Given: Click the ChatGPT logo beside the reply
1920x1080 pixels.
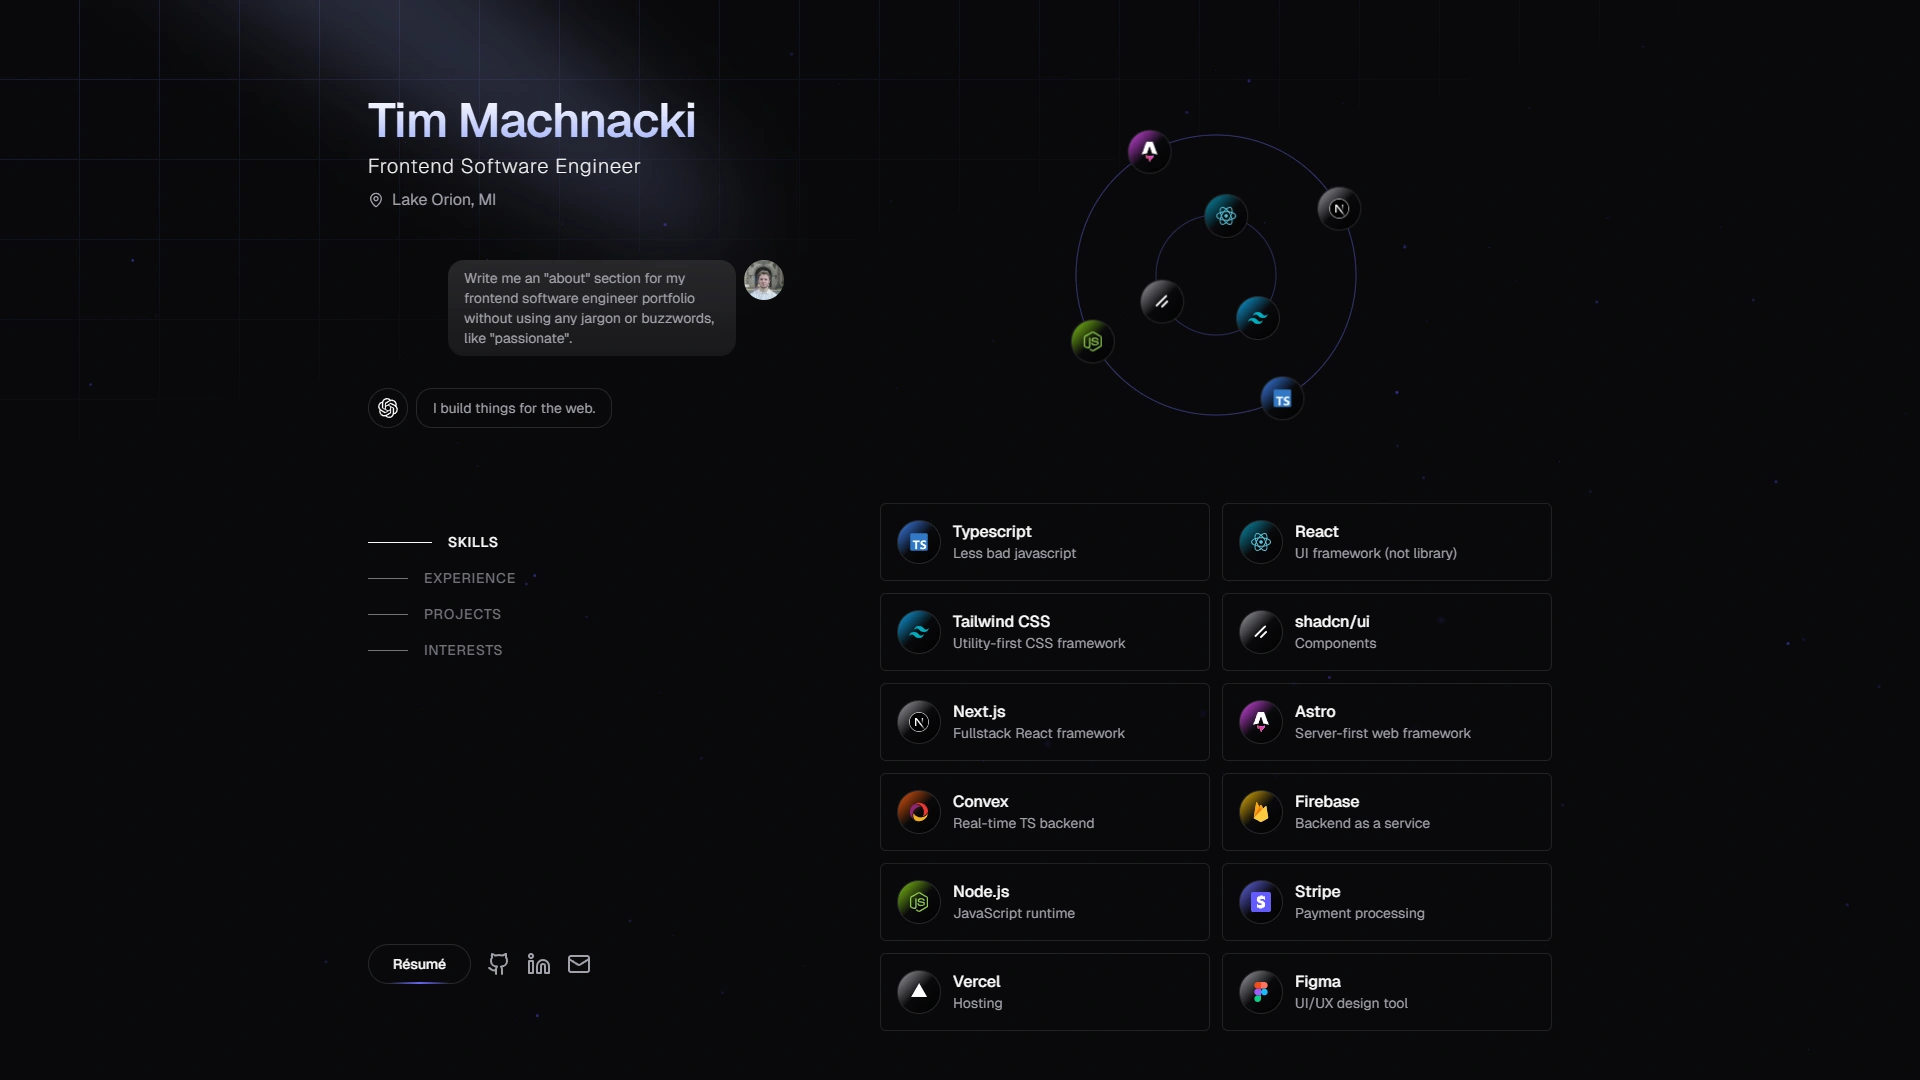Looking at the screenshot, I should click(388, 408).
